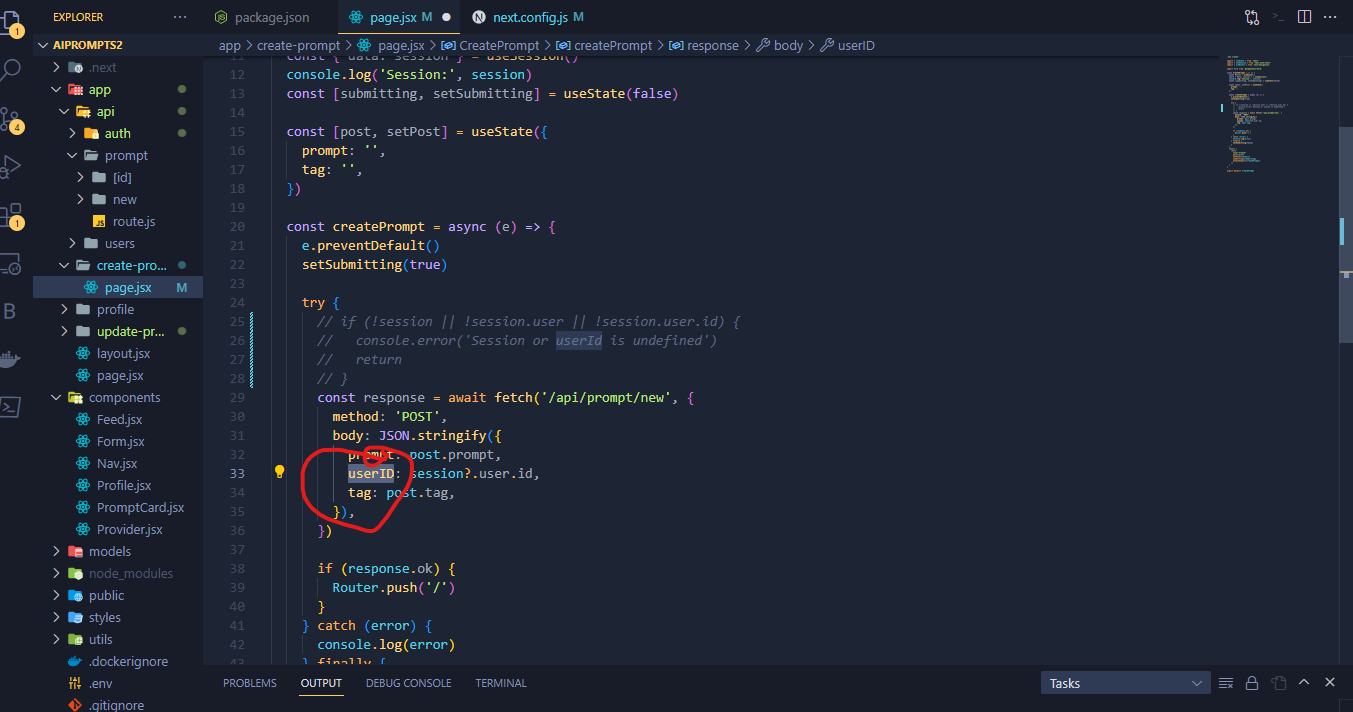Switch to the TERMINAL tab
1353x712 pixels.
(500, 683)
